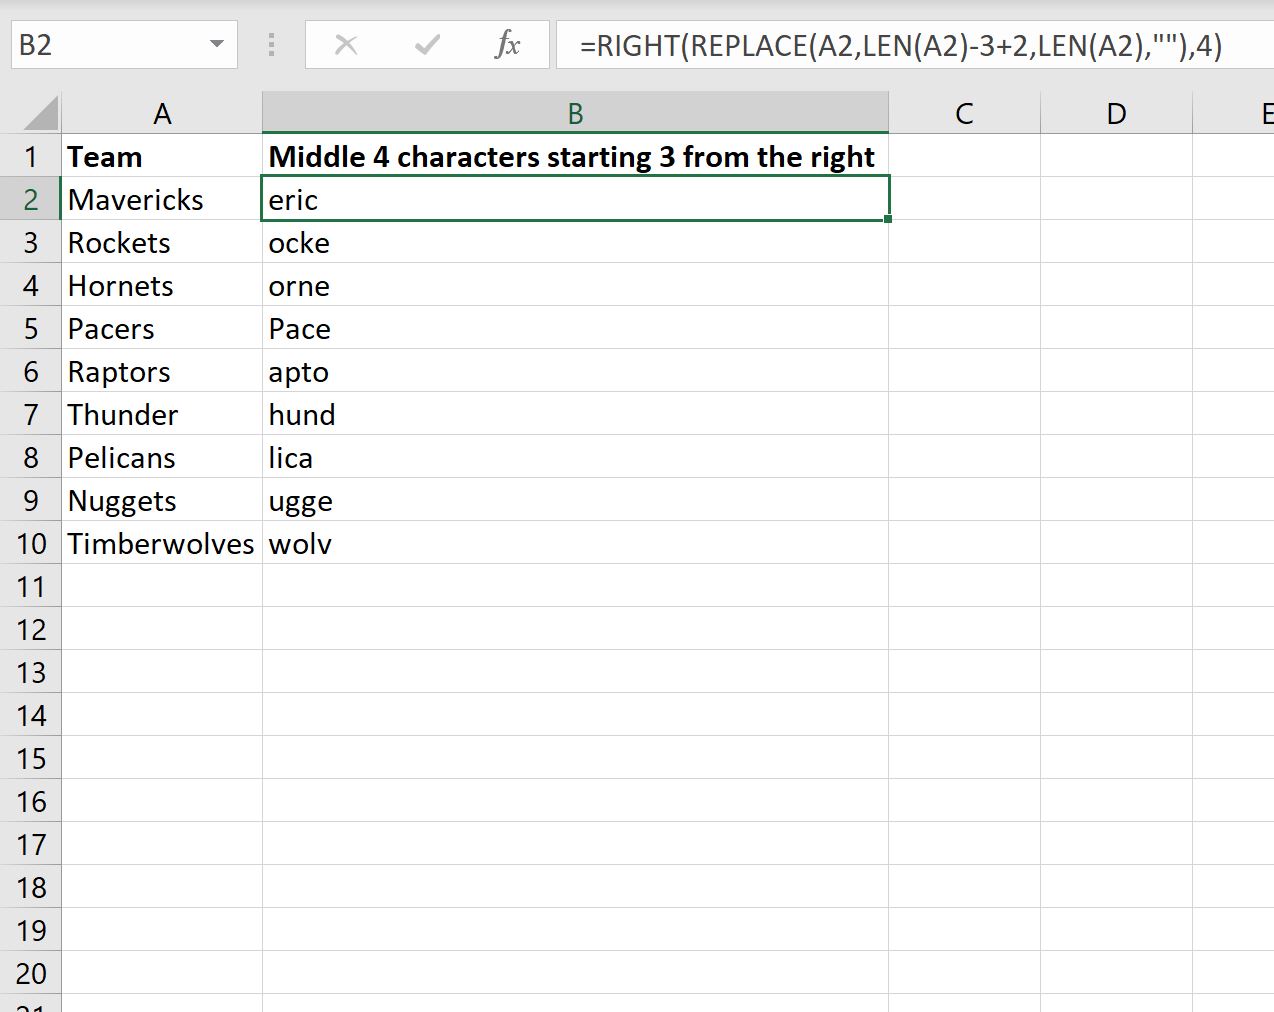Select row 12 header
1274x1012 pixels.
pyautogui.click(x=31, y=629)
